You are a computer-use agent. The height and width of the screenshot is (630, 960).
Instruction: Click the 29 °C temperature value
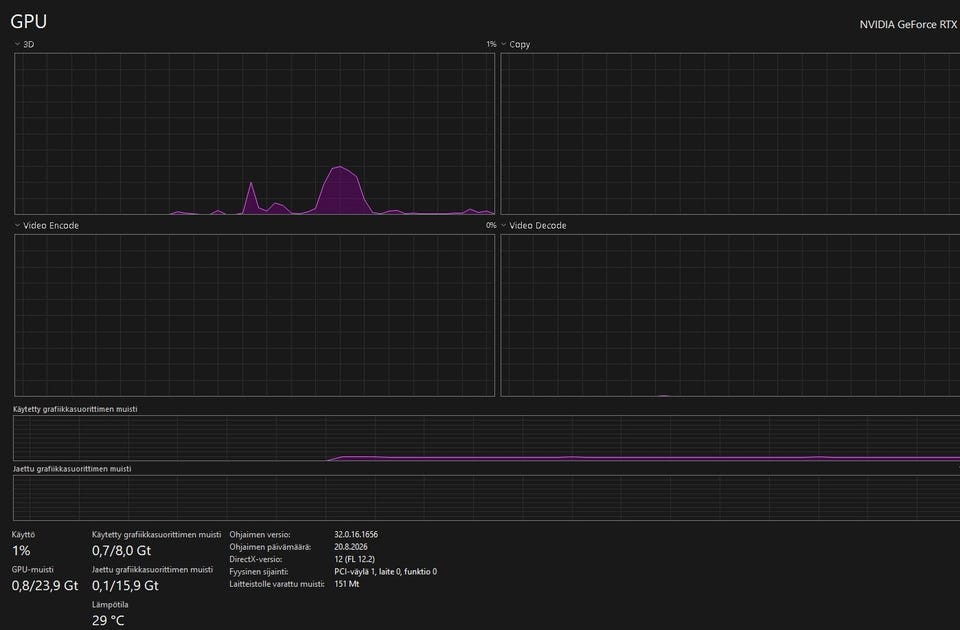(x=108, y=620)
